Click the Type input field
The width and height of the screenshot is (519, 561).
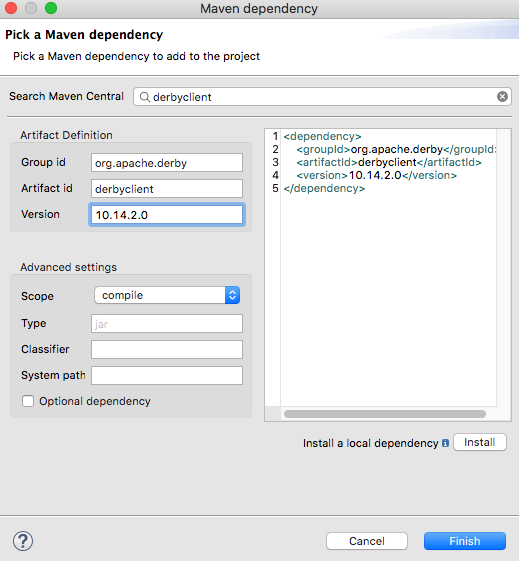point(167,323)
